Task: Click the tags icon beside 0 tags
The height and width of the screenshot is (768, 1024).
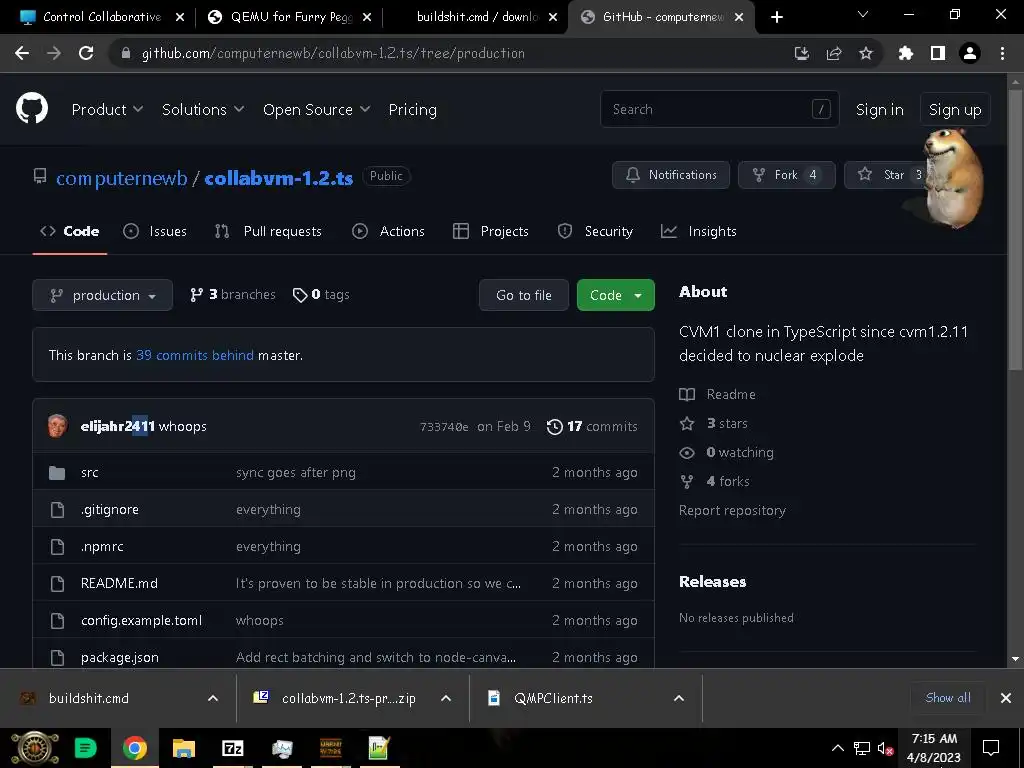Action: coord(300,295)
